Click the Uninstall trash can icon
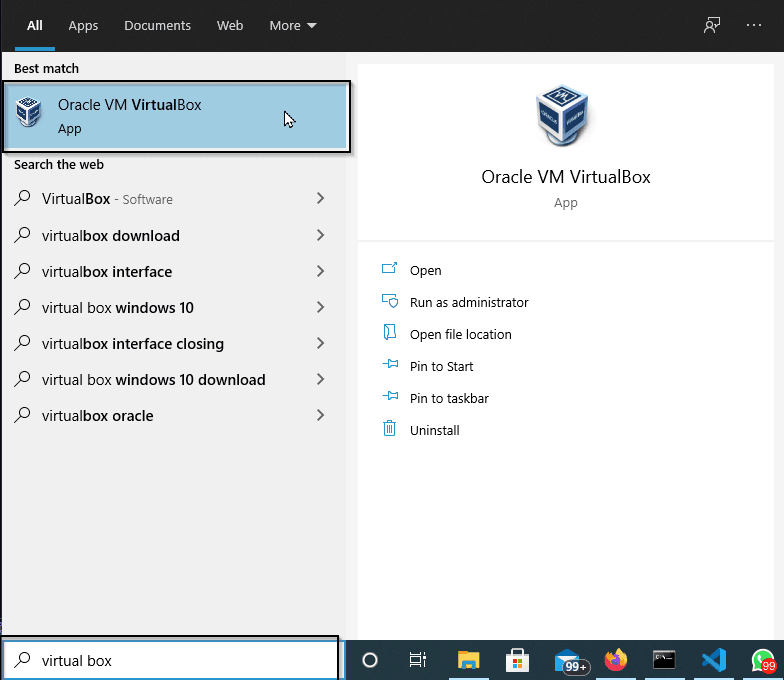Image resolution: width=784 pixels, height=680 pixels. click(x=390, y=428)
